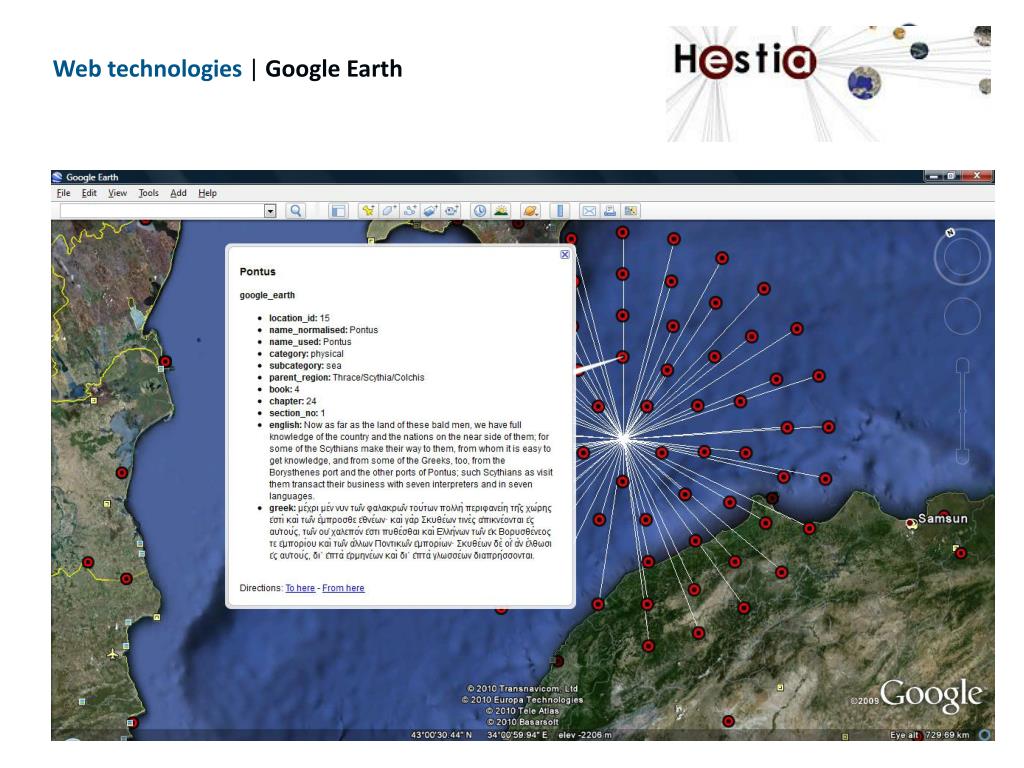Click zoom in at top of zoom slider
The width and height of the screenshot is (1024, 768).
(962, 365)
